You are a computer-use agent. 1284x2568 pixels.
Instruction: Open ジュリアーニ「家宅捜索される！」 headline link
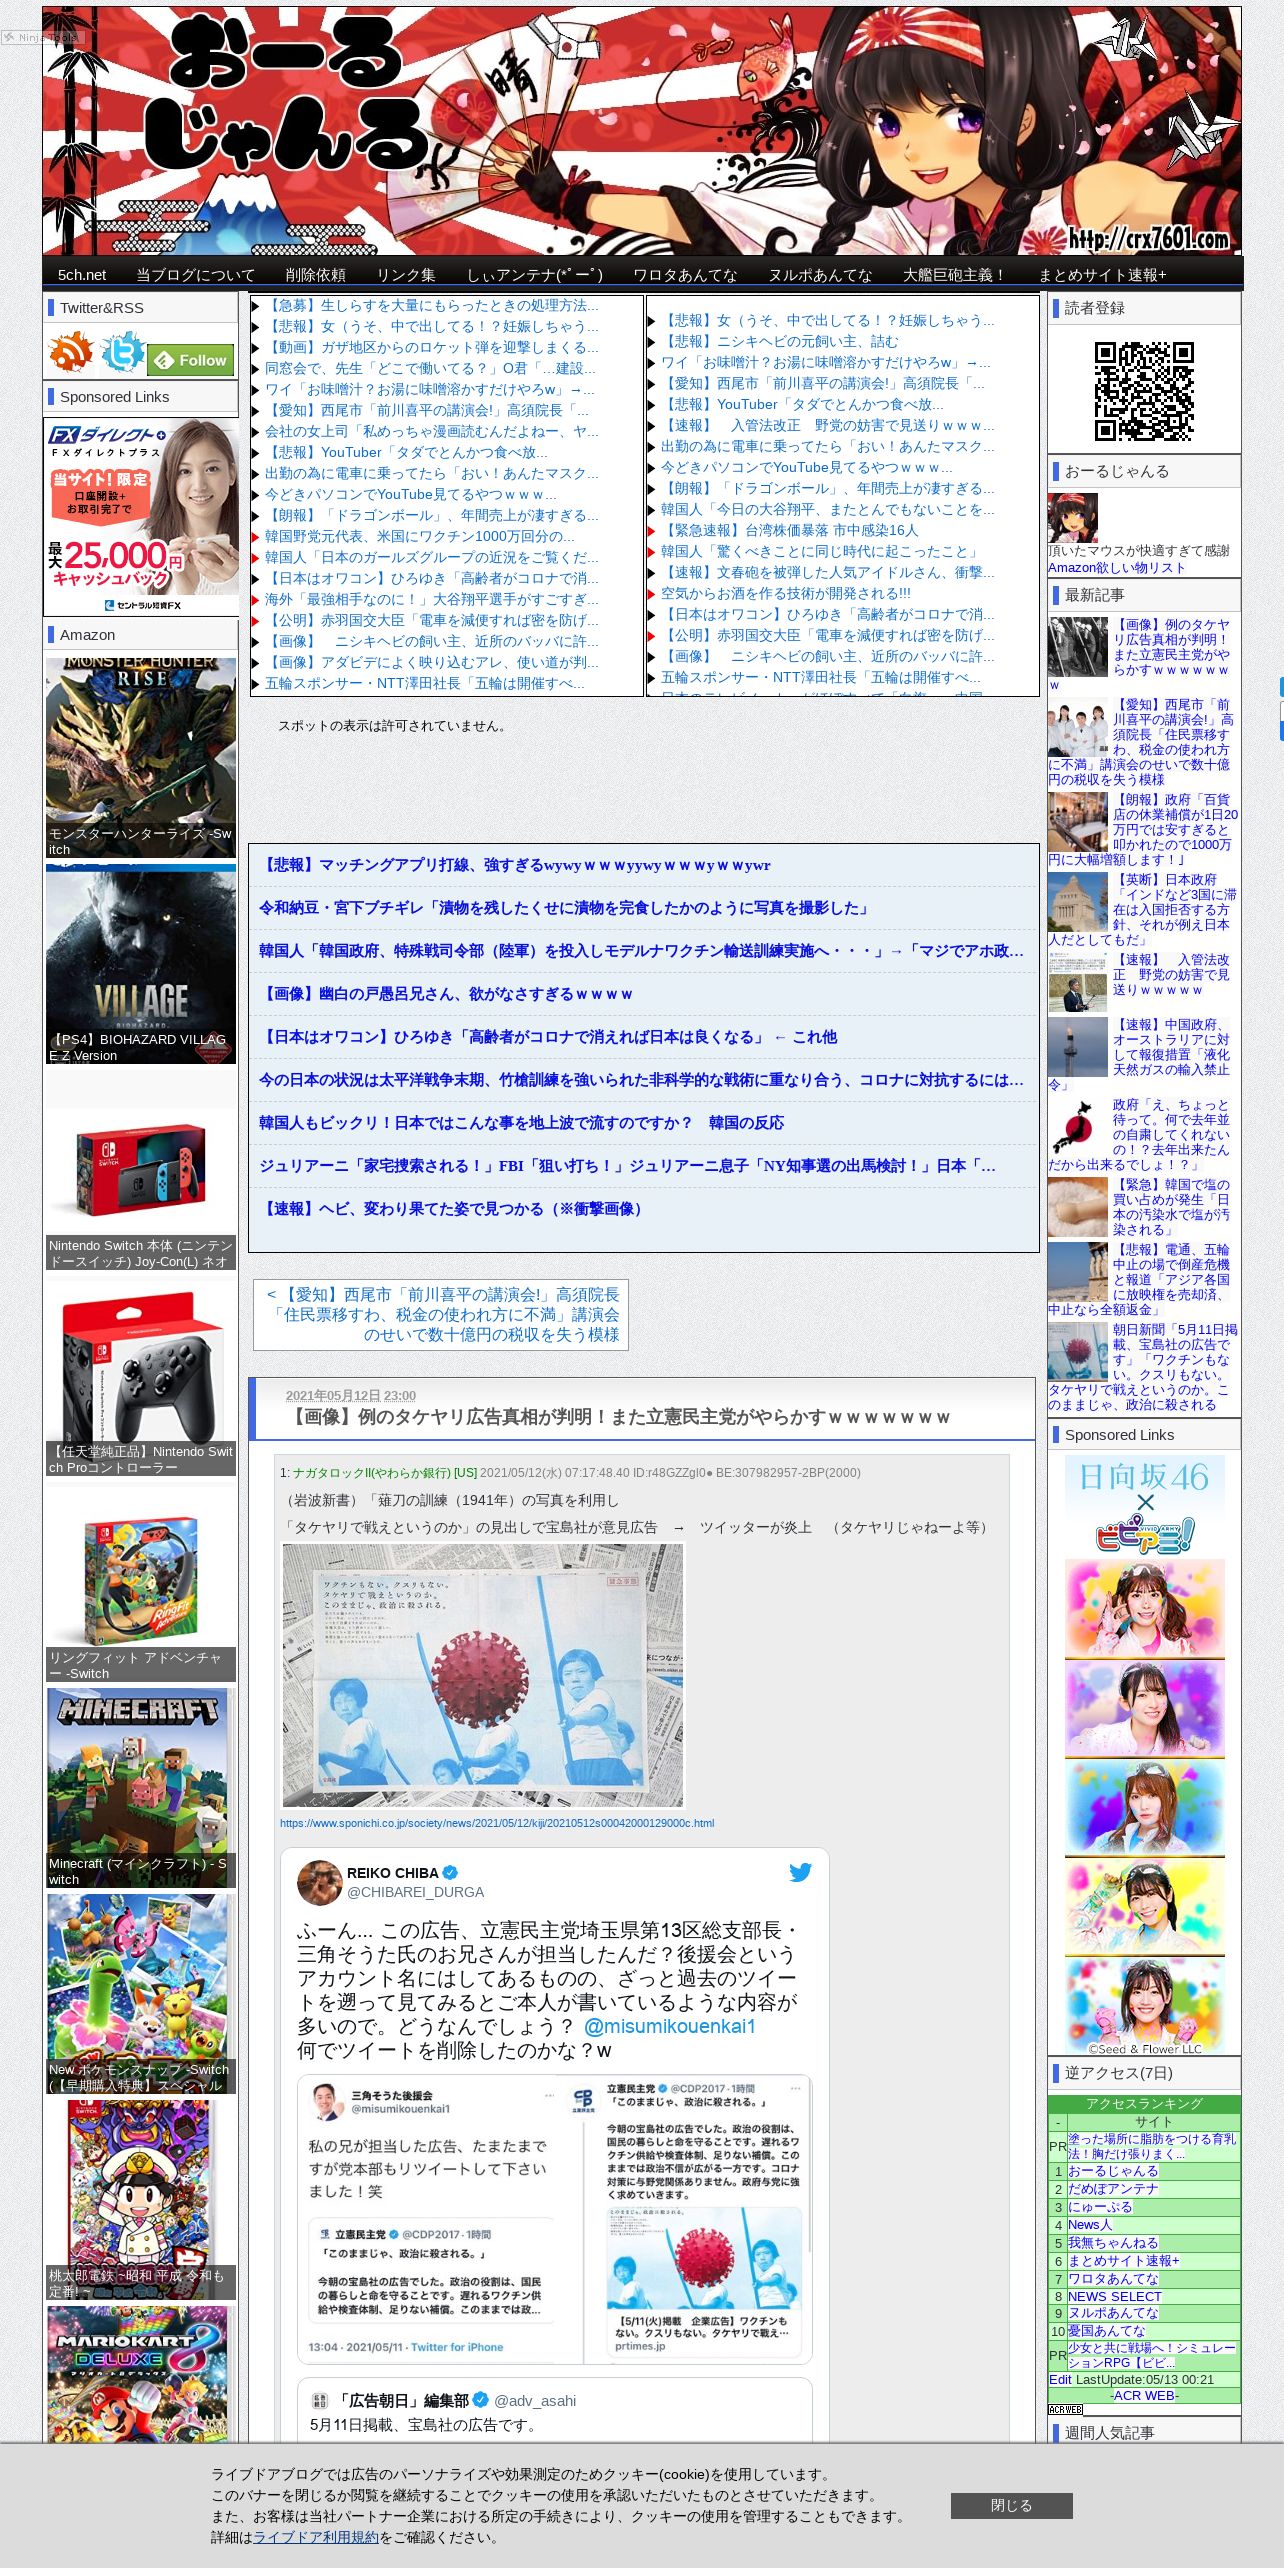pos(628,1166)
